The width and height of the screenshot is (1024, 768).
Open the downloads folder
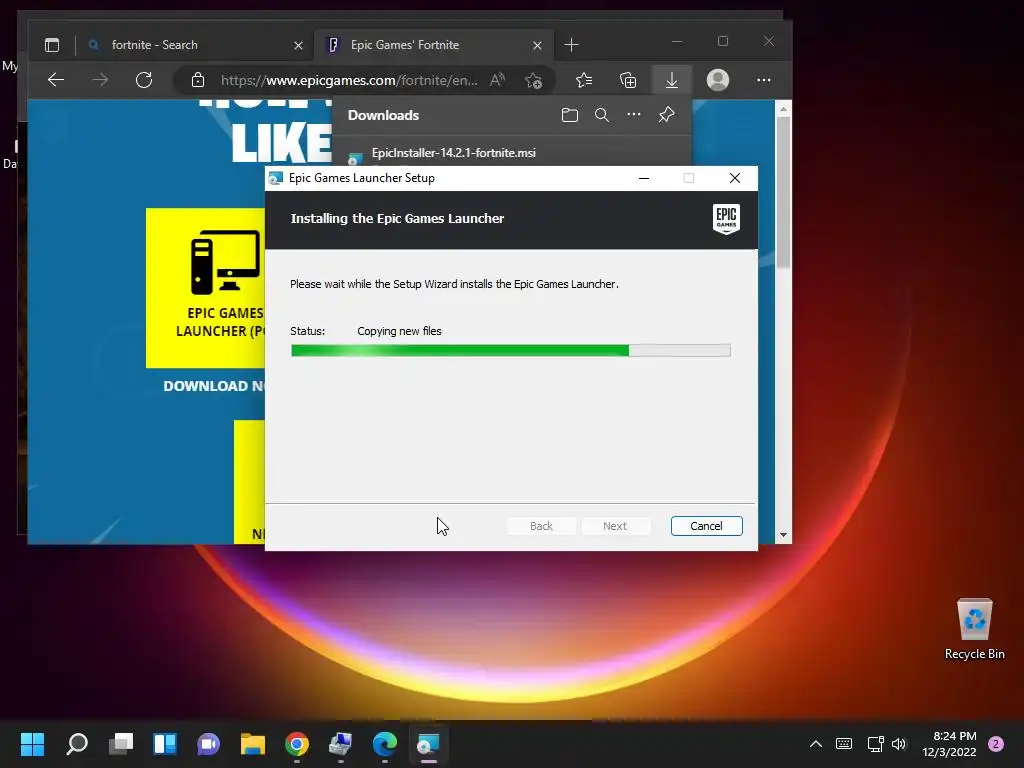569,115
